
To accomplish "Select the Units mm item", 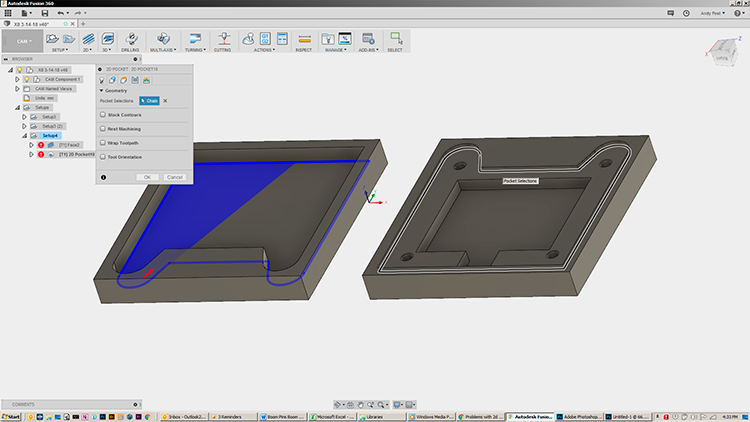I will pos(44,98).
